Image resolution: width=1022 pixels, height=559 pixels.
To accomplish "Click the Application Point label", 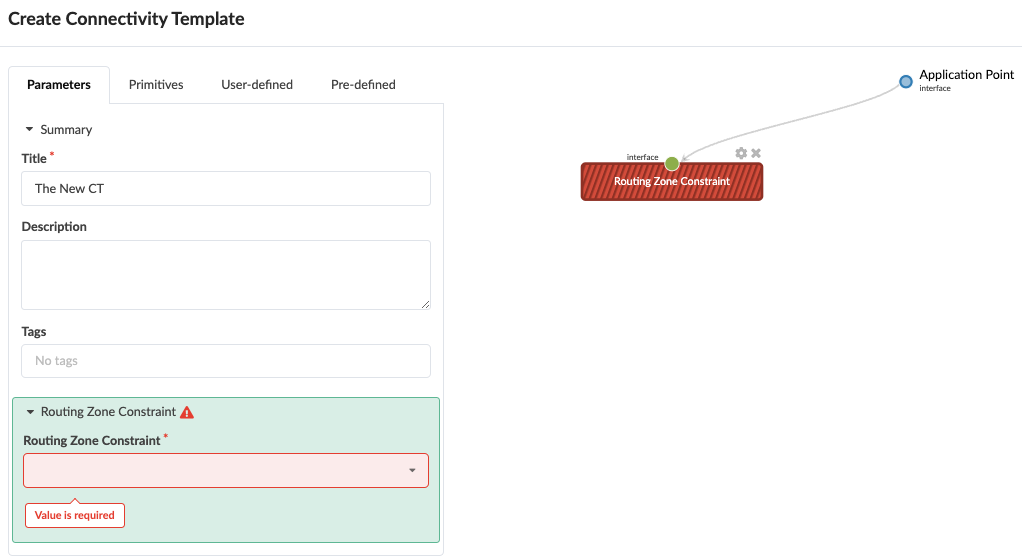I will 966,75.
